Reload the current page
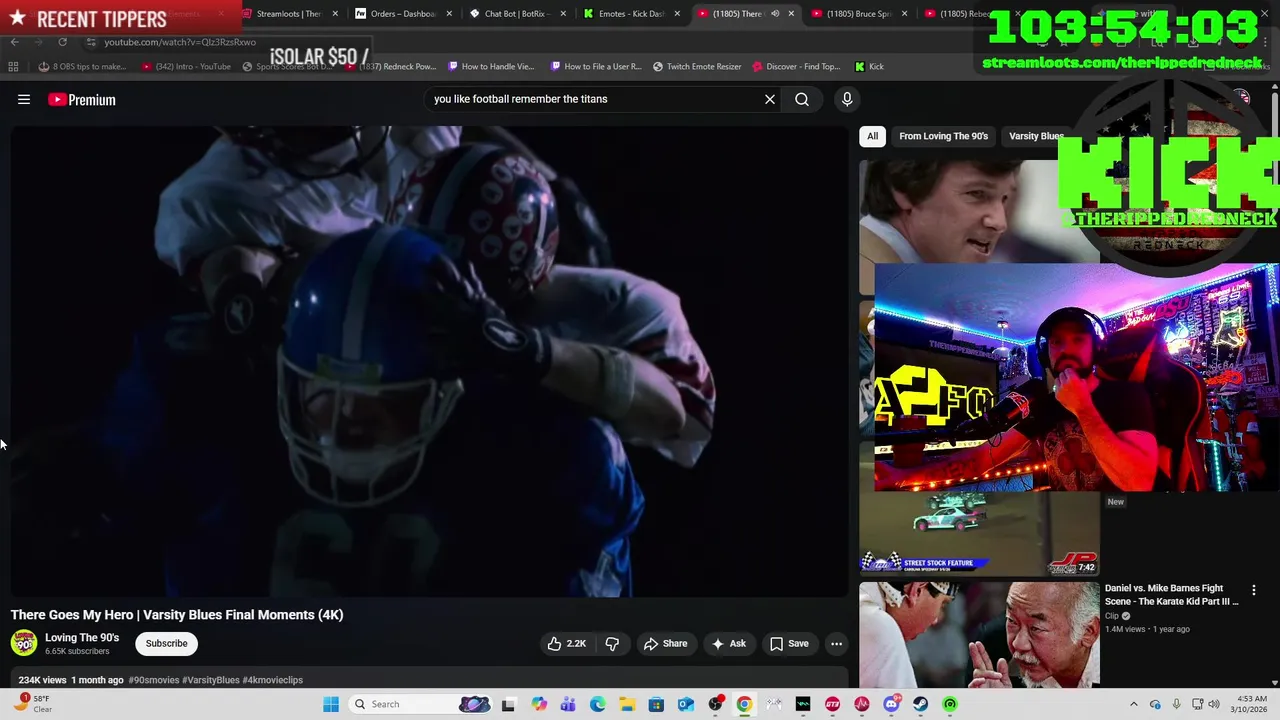Viewport: 1280px width, 720px height. 62,42
